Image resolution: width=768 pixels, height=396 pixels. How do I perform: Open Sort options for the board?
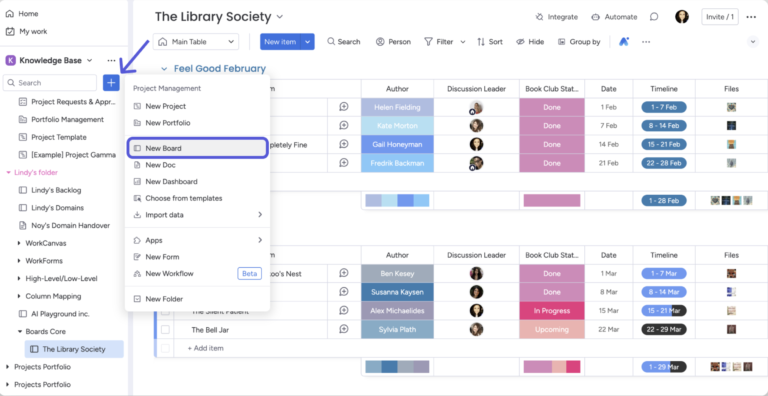coord(490,42)
